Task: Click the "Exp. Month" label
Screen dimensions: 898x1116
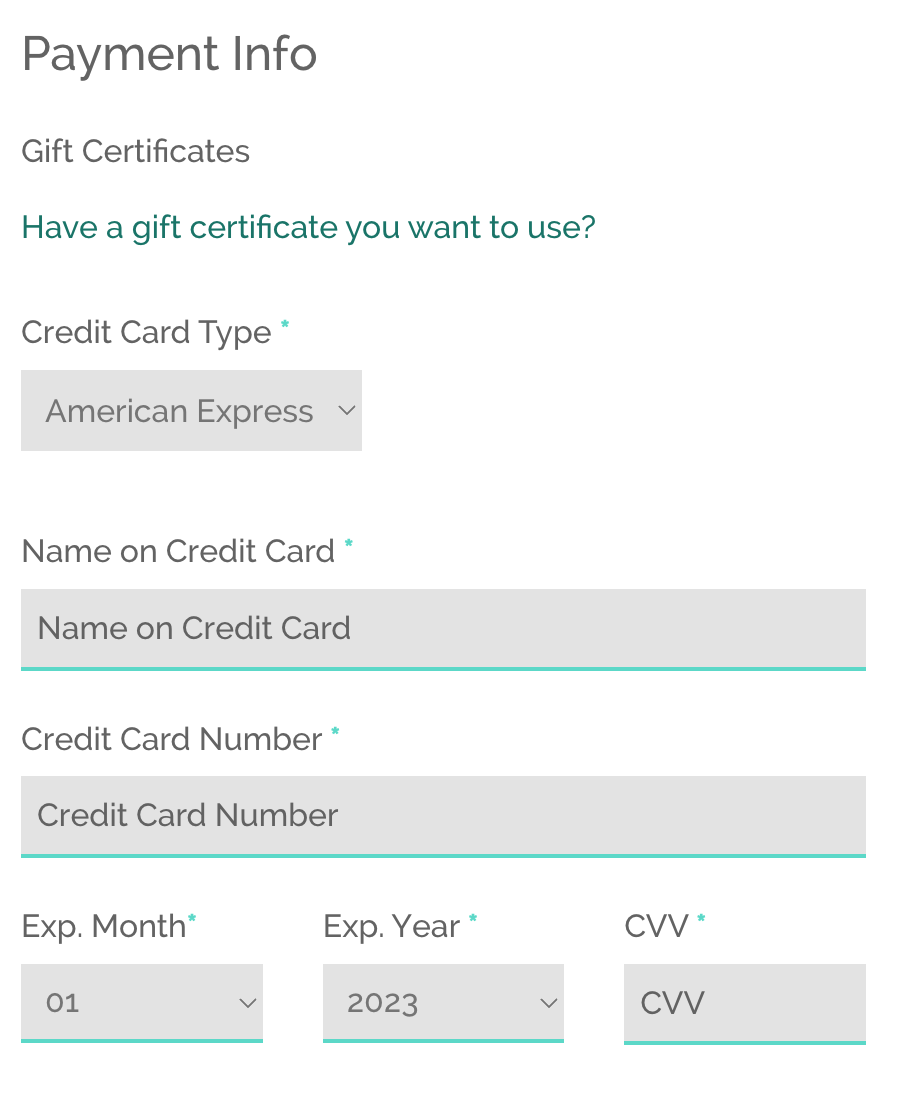Action: 103,927
